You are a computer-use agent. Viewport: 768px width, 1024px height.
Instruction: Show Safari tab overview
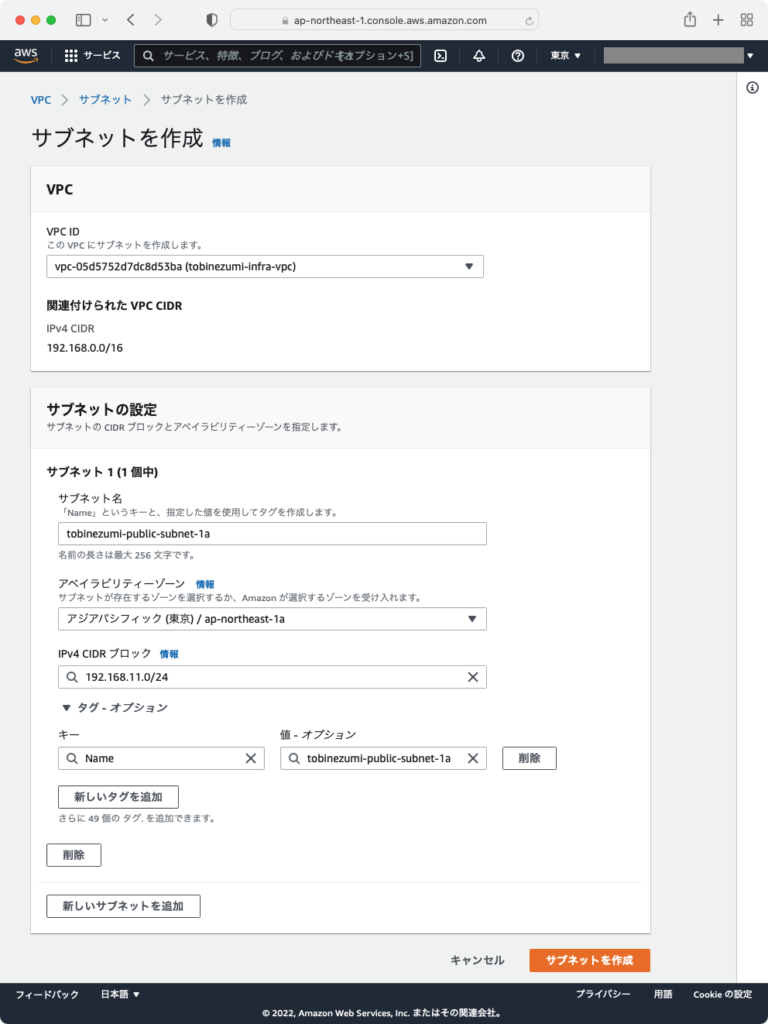point(747,20)
